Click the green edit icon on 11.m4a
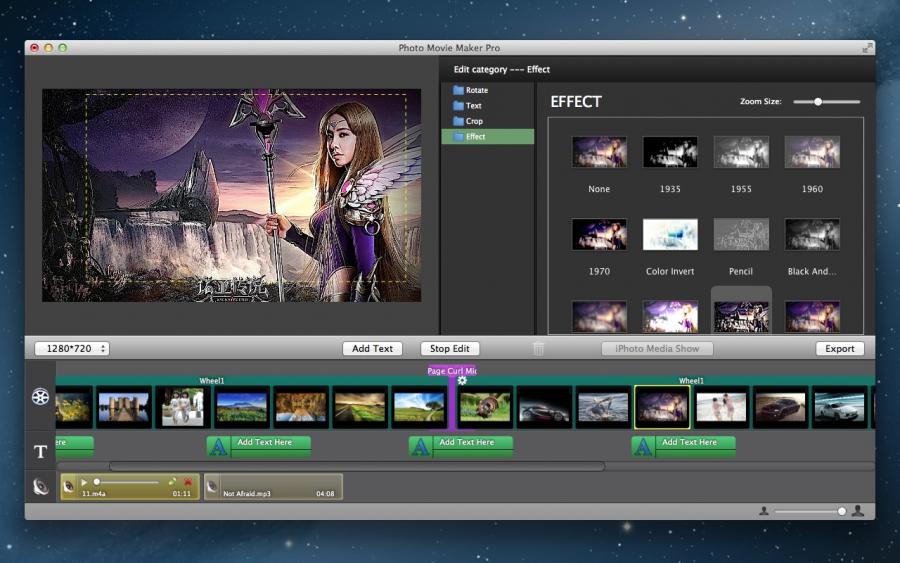This screenshot has width=900, height=563. pyautogui.click(x=172, y=482)
